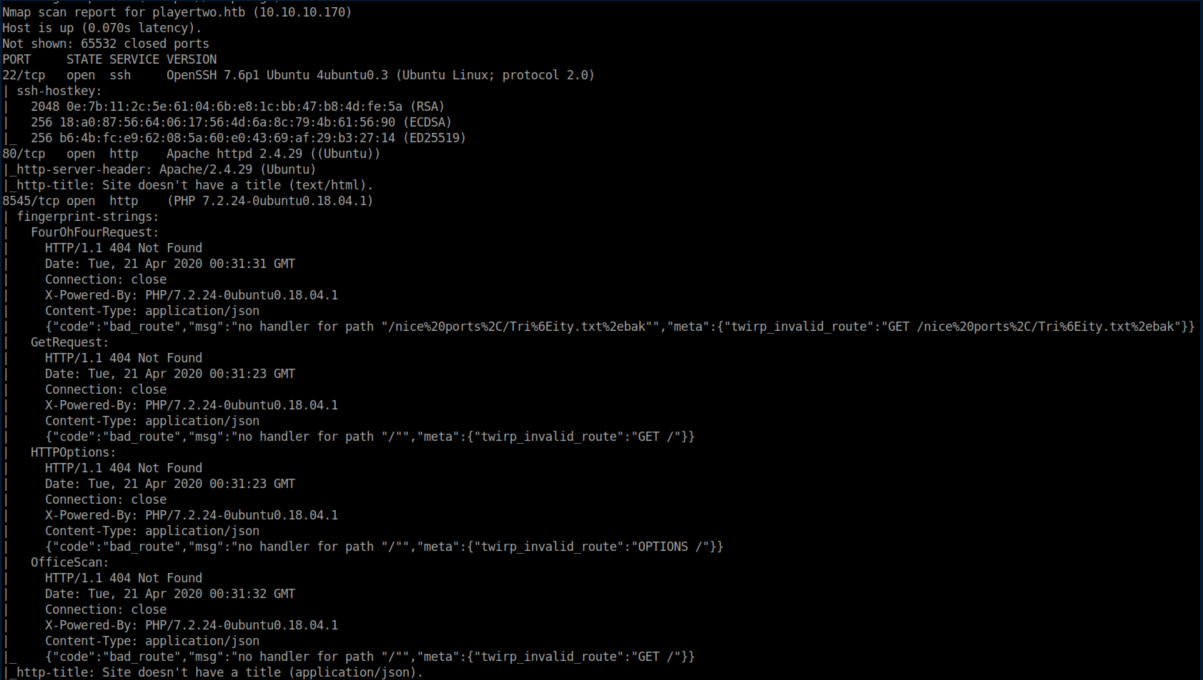
Task: Click the FourOhFourRequest section label
Action: point(94,232)
